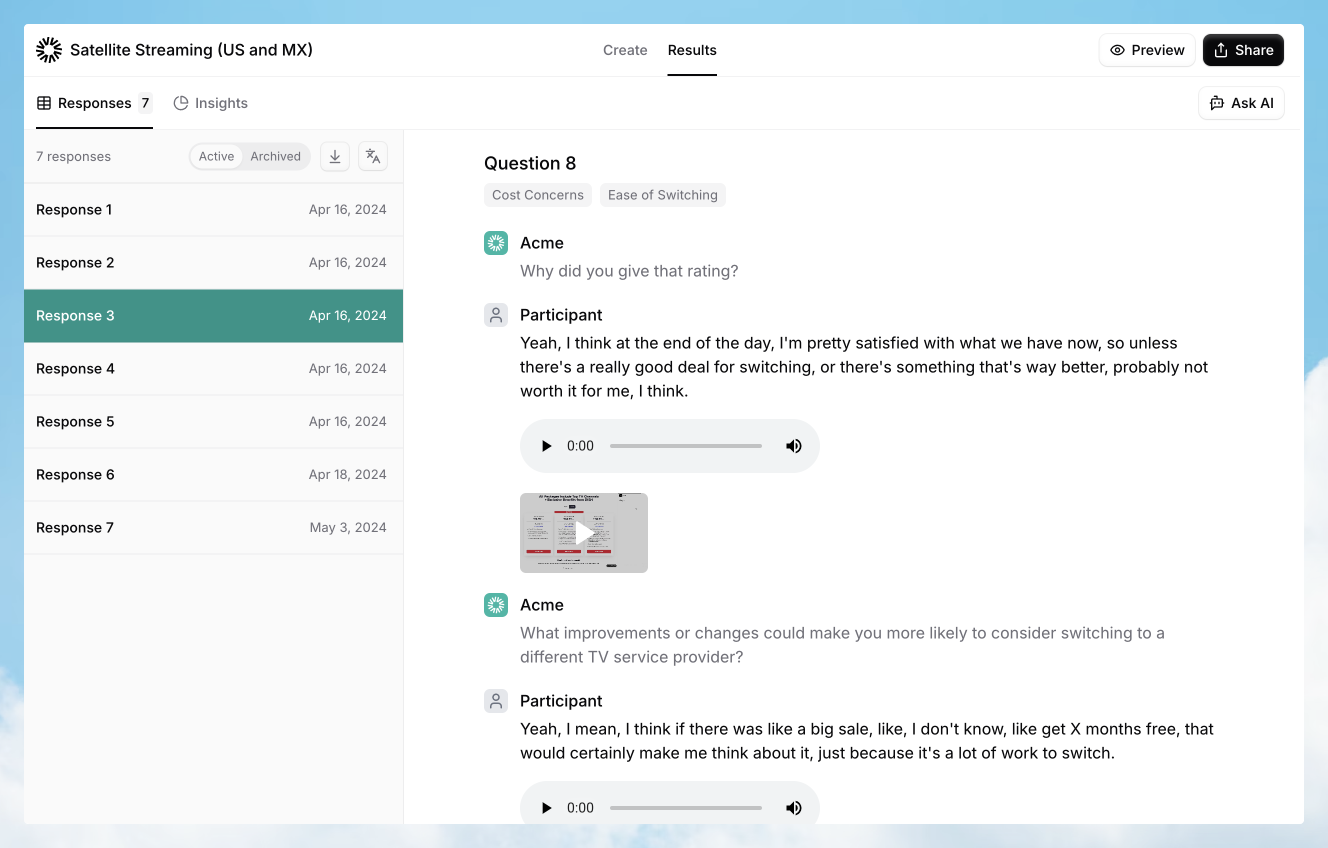The width and height of the screenshot is (1328, 848).
Task: Switch filter to Active responses
Action: [216, 156]
